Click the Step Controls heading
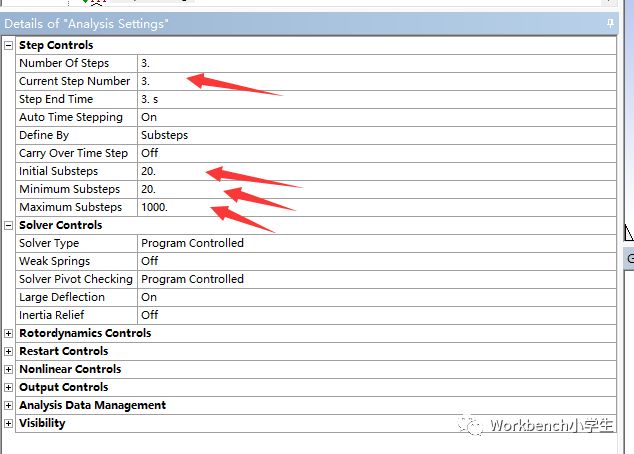Image resolution: width=634 pixels, height=454 pixels. tap(56, 45)
